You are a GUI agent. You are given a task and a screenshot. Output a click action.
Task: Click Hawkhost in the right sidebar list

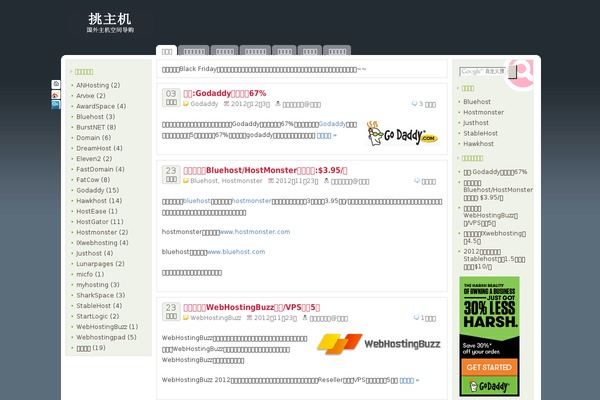click(478, 144)
